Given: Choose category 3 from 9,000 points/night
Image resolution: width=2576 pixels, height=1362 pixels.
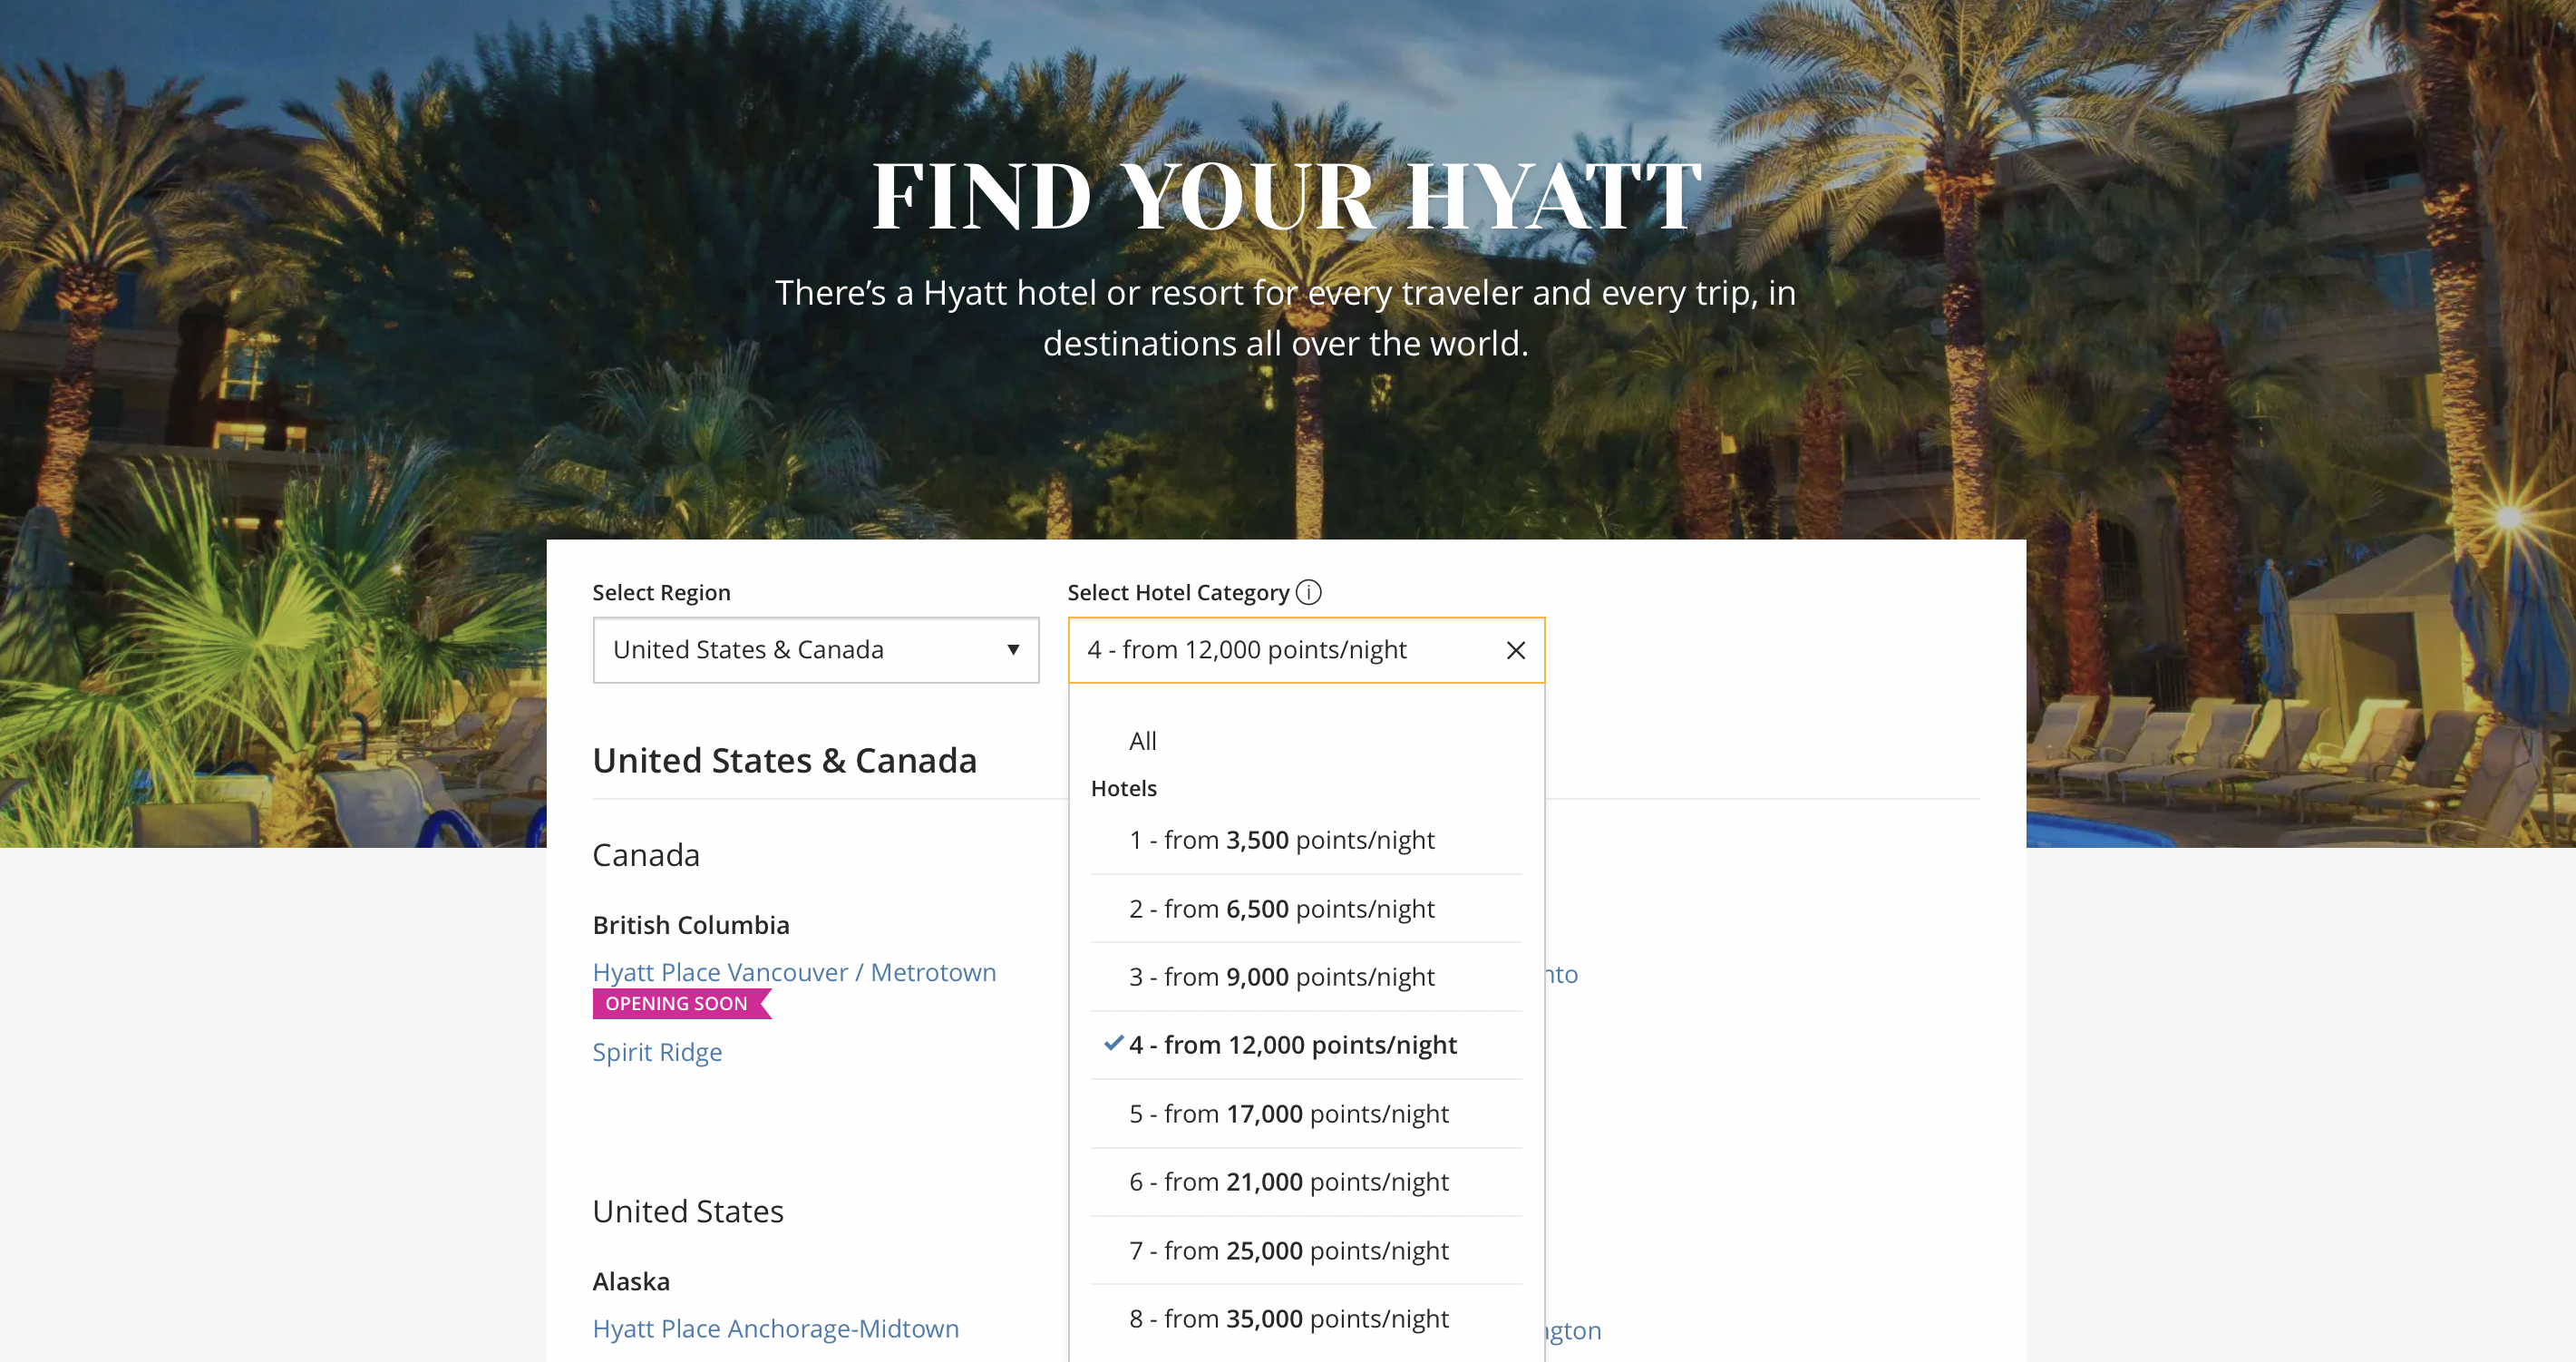Looking at the screenshot, I should pos(1281,976).
